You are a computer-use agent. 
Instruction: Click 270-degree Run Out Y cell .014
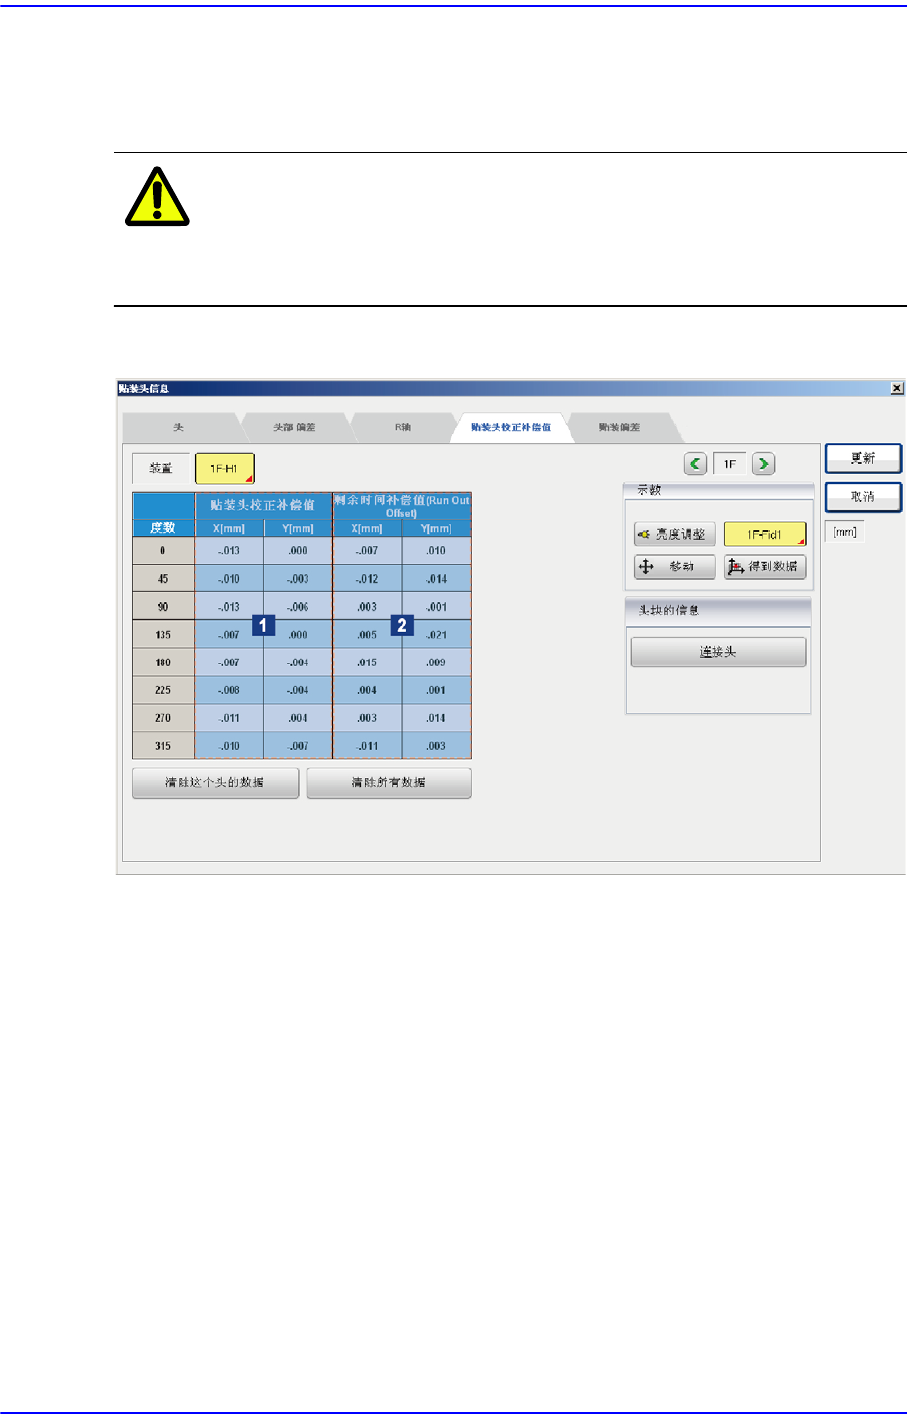point(437,718)
